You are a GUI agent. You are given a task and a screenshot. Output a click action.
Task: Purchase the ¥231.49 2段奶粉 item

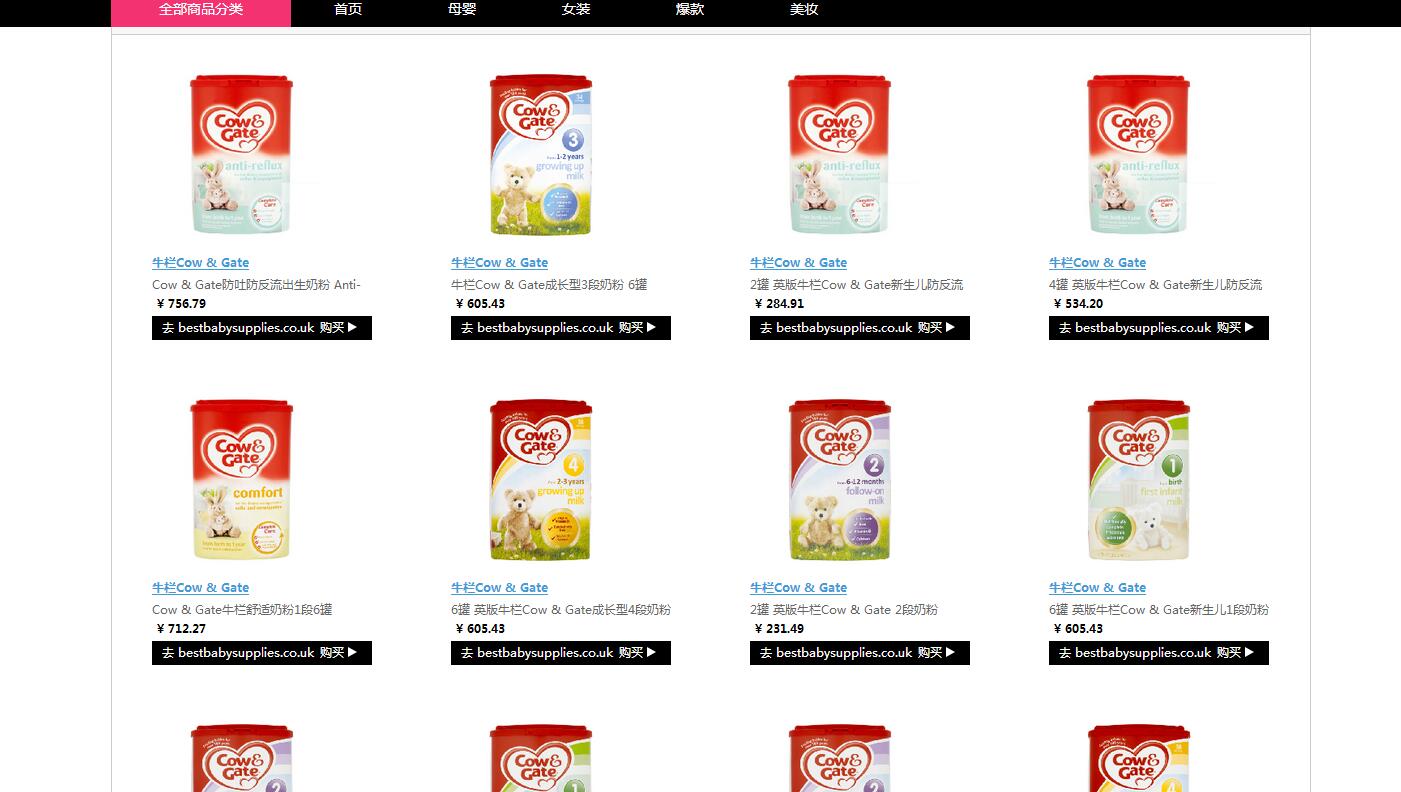860,653
